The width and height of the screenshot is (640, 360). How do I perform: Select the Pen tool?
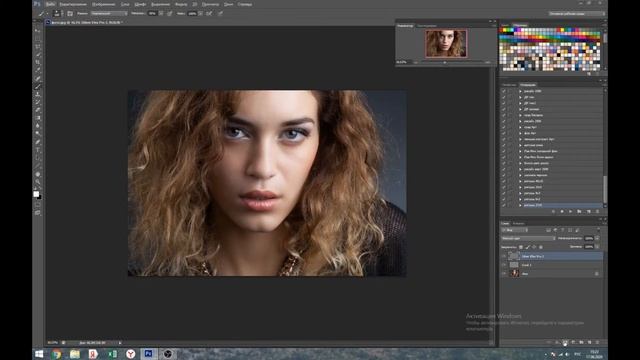pyautogui.click(x=38, y=142)
